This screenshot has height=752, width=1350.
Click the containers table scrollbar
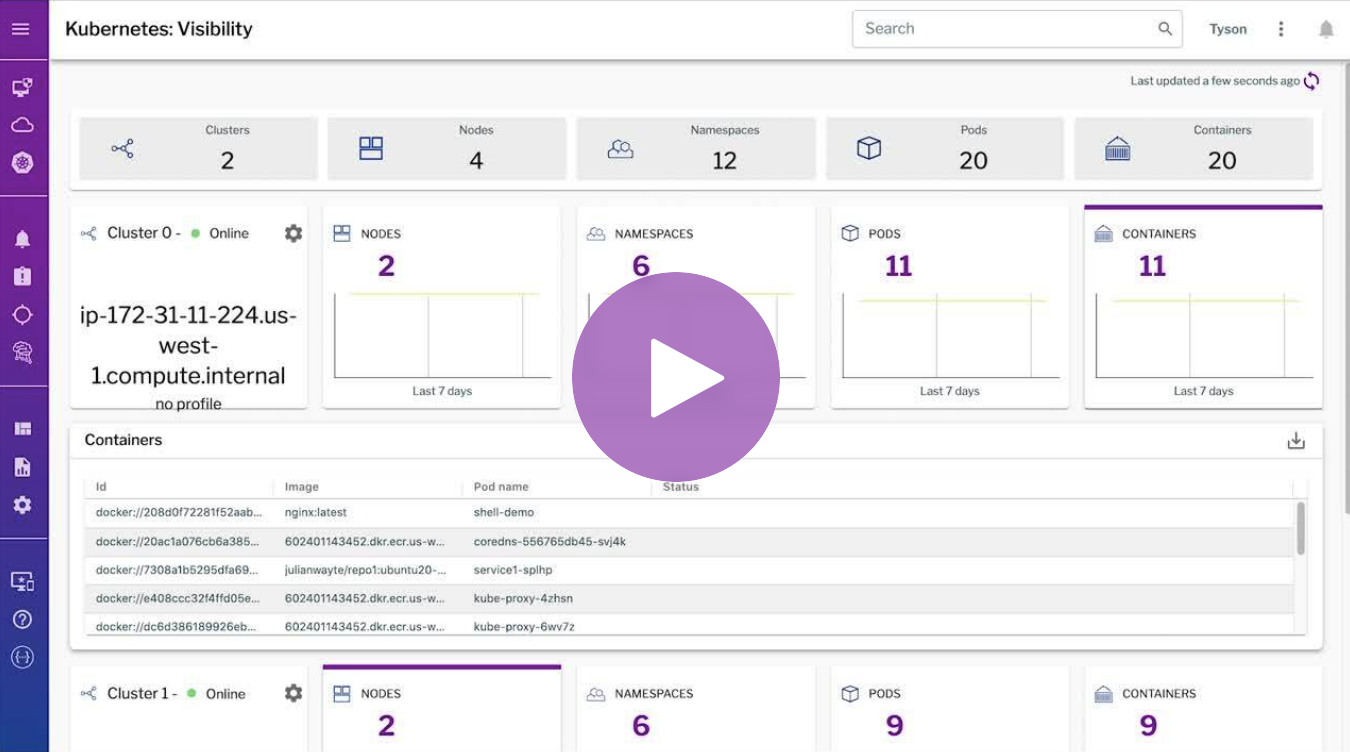click(1300, 528)
